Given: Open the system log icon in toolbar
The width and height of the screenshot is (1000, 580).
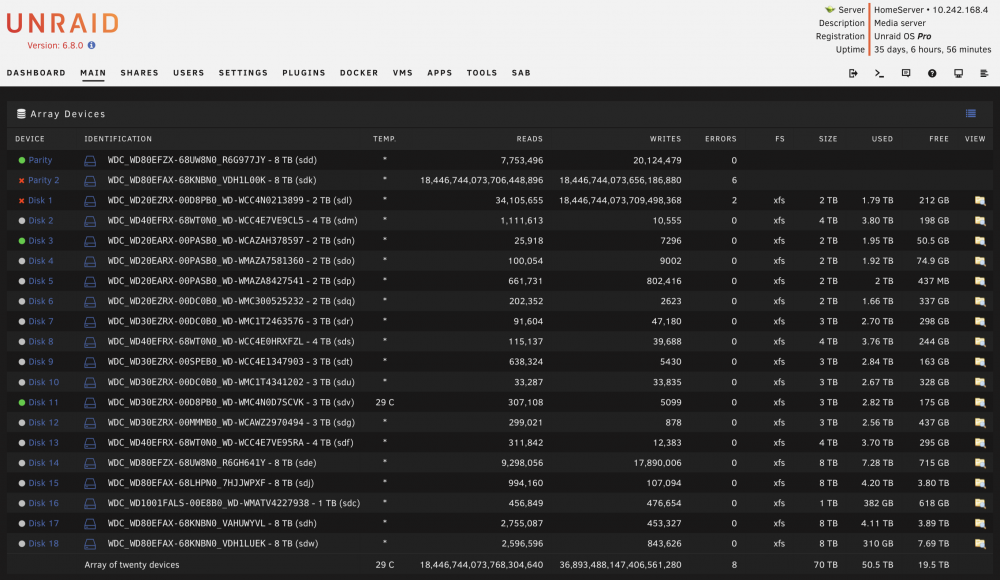Looking at the screenshot, I should click(x=984, y=73).
